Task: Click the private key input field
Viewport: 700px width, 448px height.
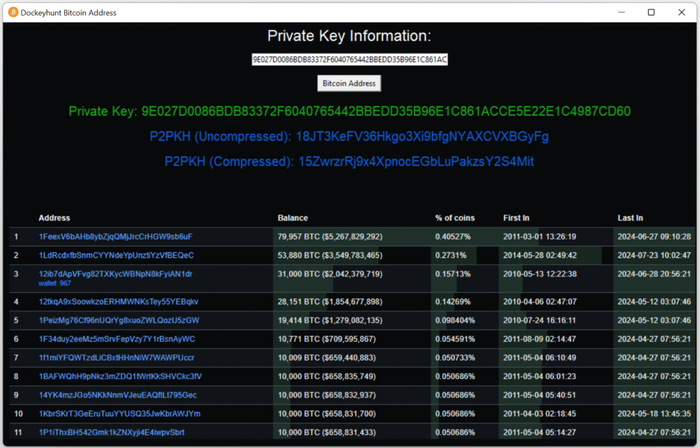Action: coord(349,60)
